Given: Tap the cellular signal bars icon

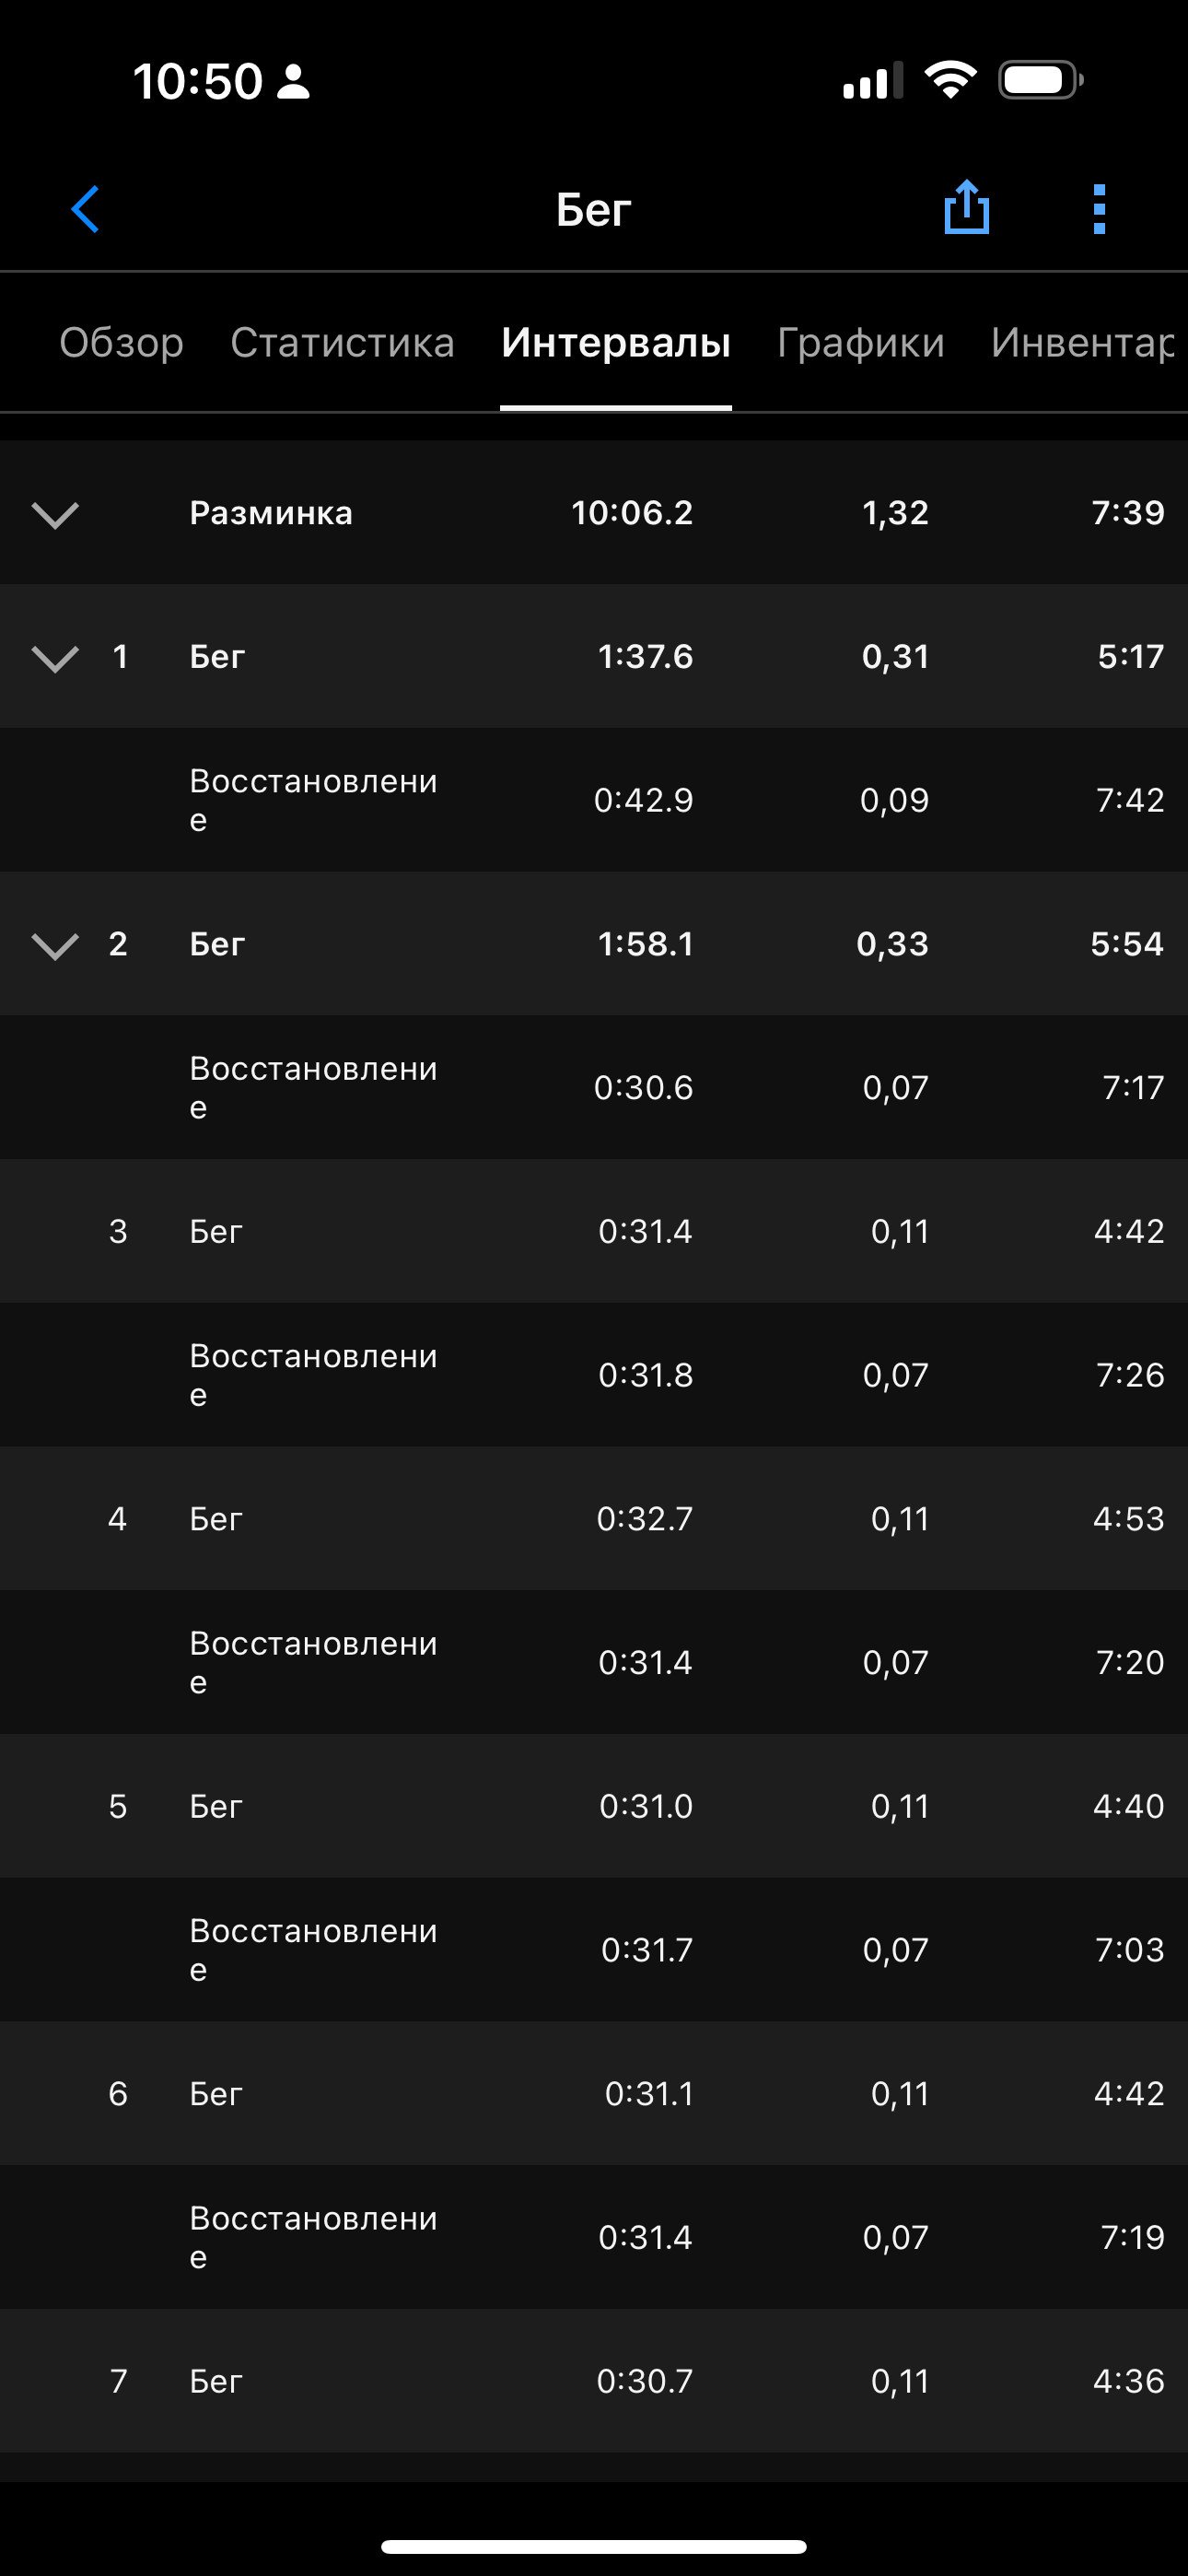Looking at the screenshot, I should (873, 80).
